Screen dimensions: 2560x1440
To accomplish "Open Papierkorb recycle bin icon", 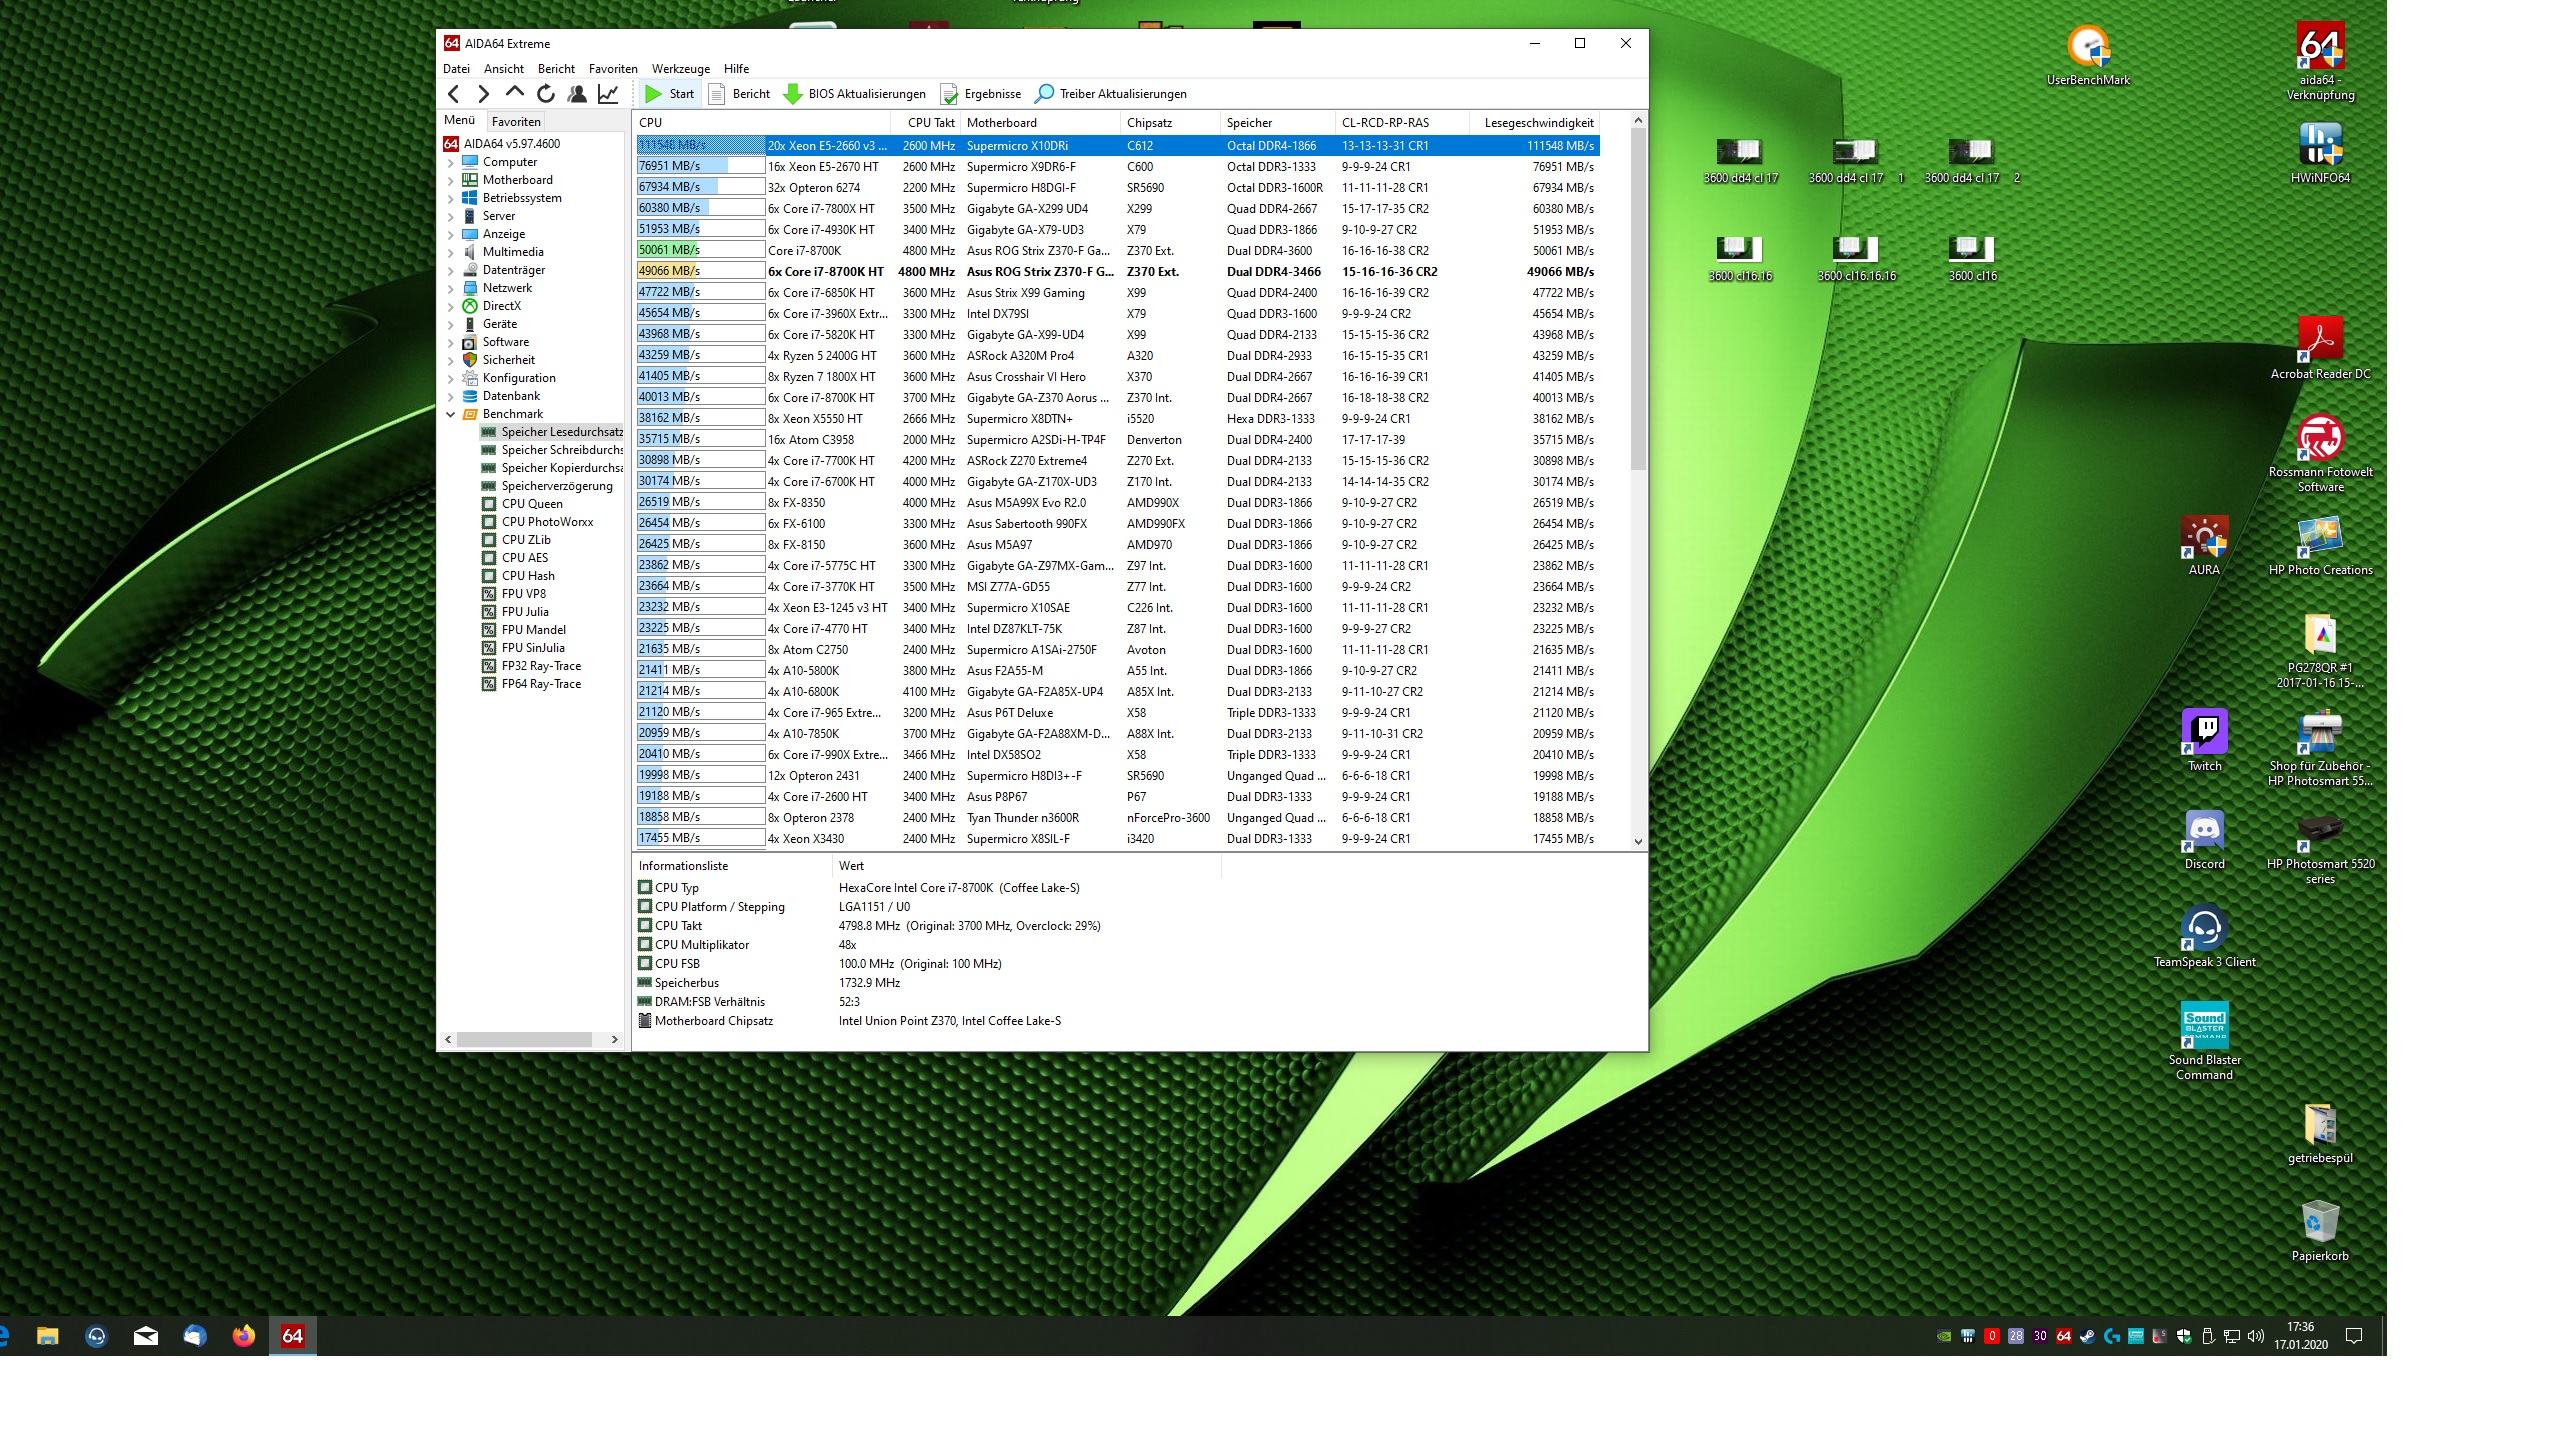I will [2320, 1231].
